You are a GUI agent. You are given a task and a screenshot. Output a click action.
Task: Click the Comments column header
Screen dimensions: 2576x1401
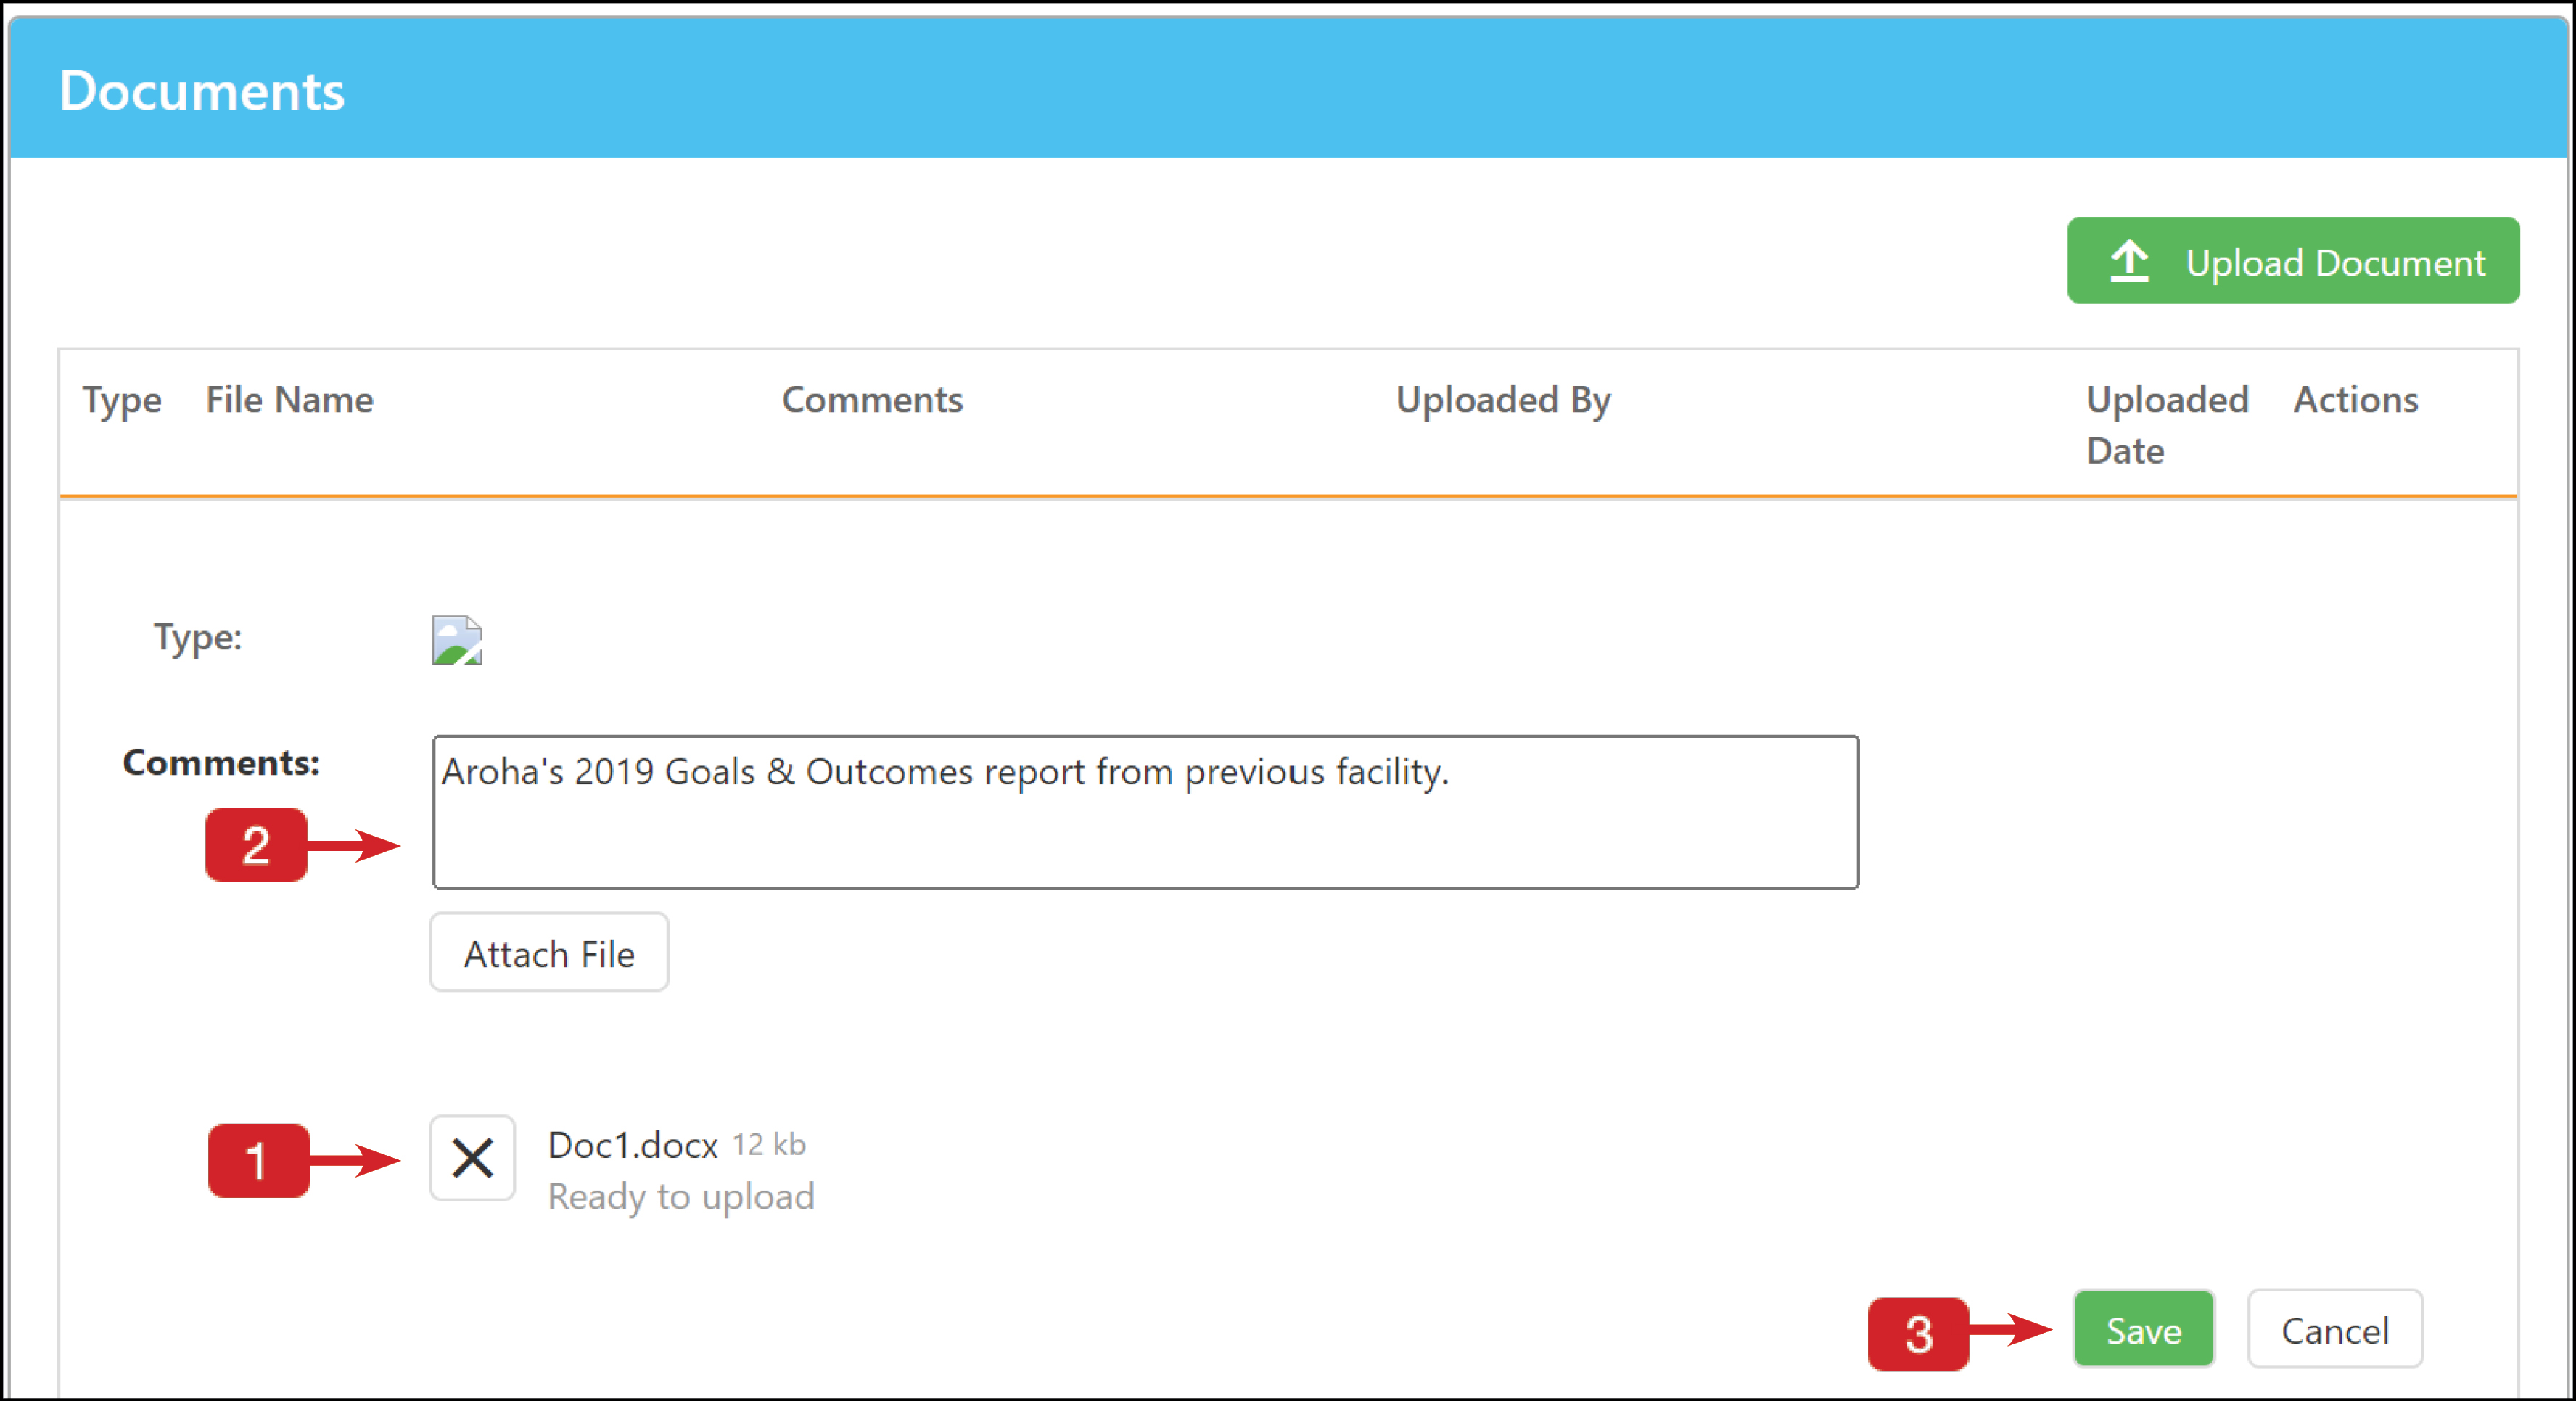click(872, 399)
